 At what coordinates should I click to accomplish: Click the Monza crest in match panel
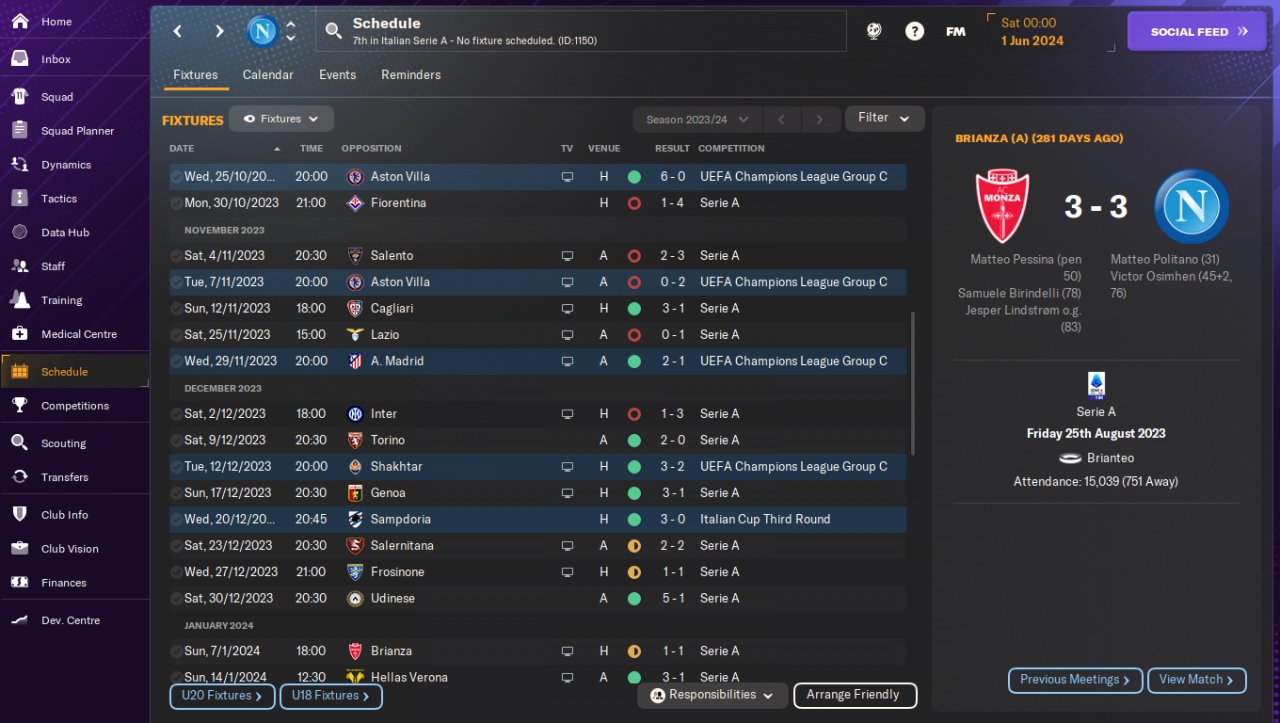[1001, 206]
